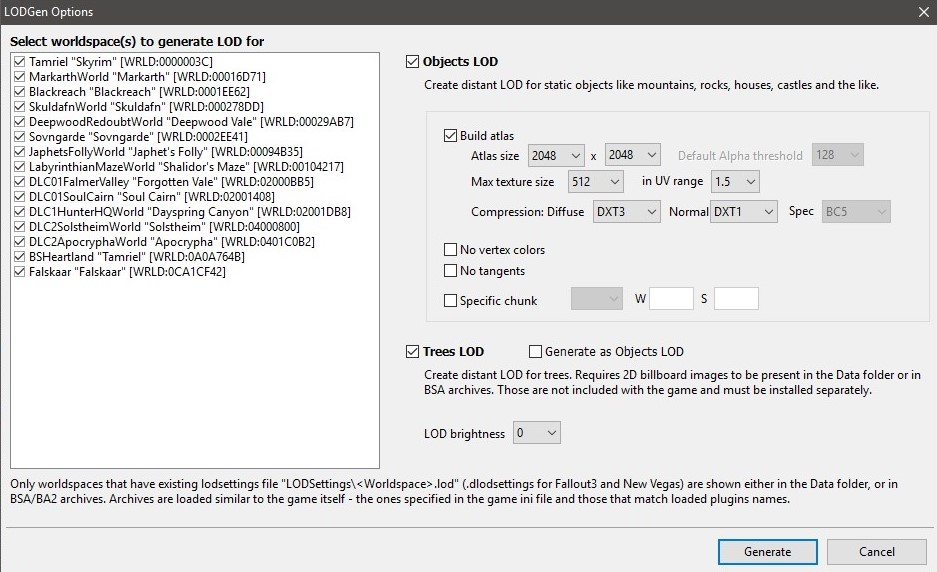Toggle DLC01FalmerValley "Forgotten Vale" checkbox
This screenshot has width=937, height=572.
tap(19, 182)
